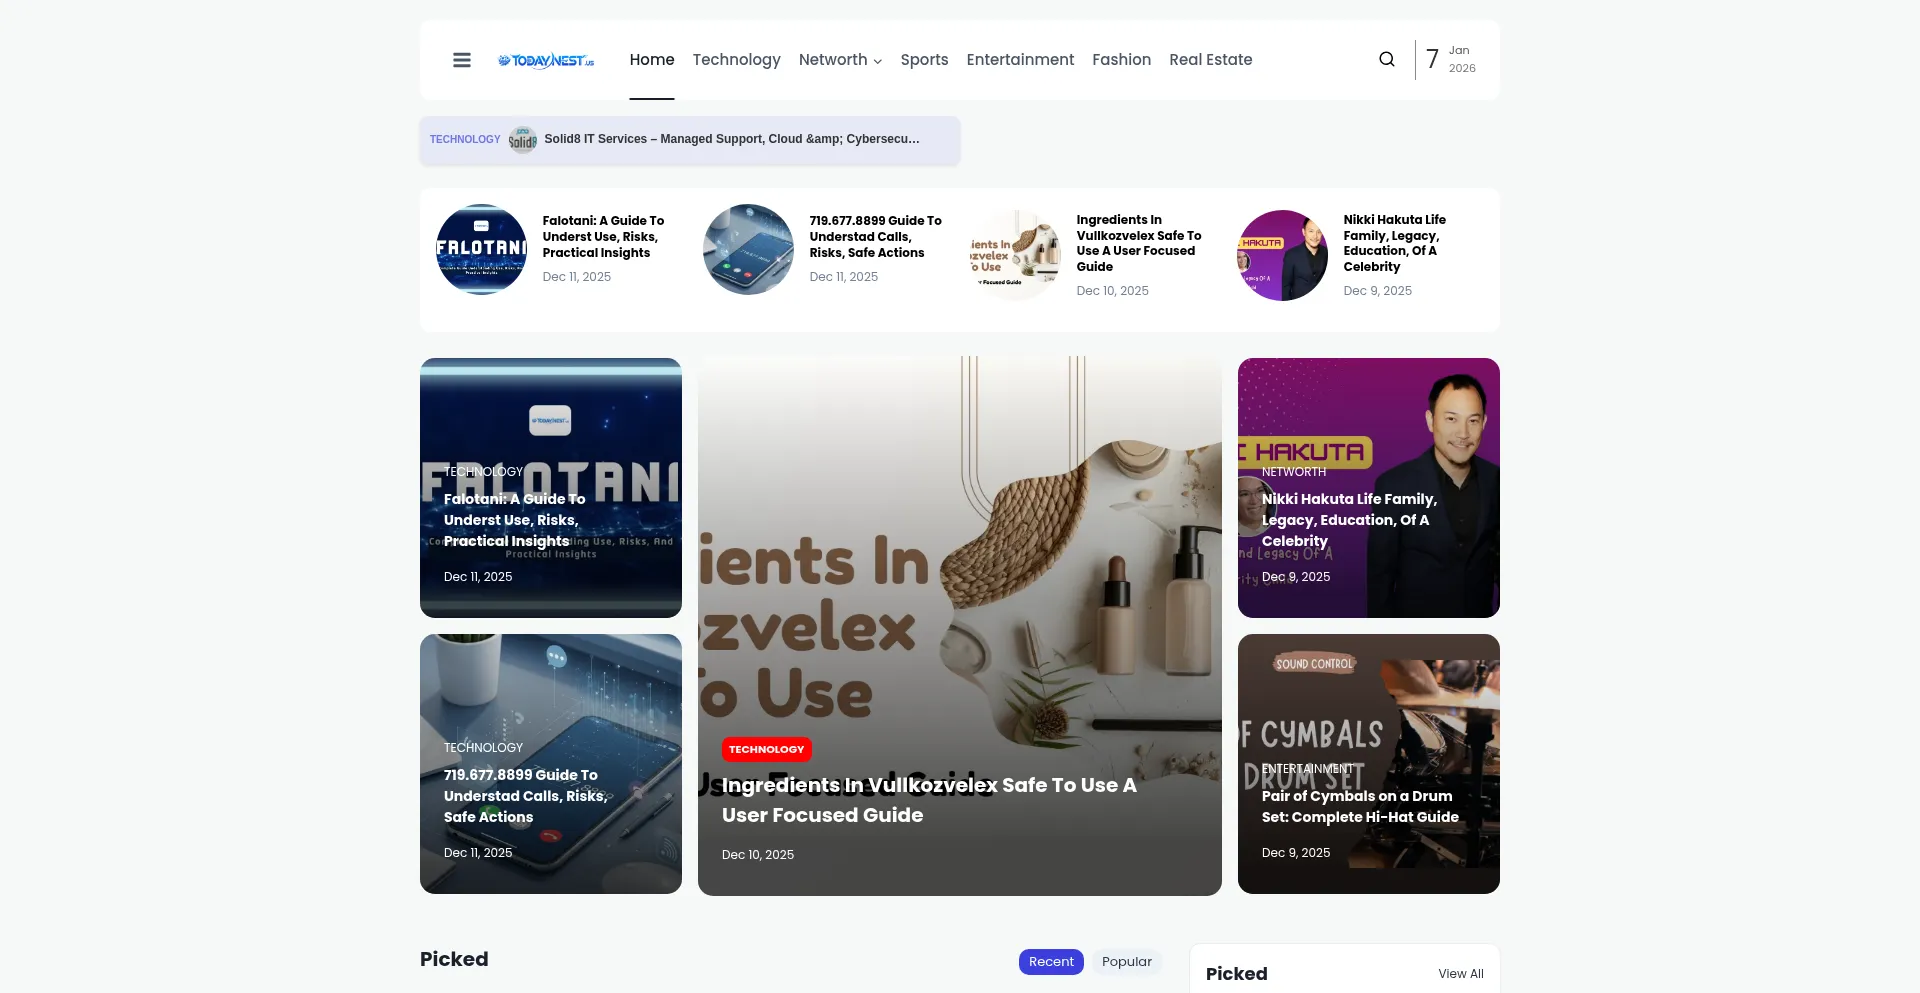Select the Recent tab
The height and width of the screenshot is (993, 1920).
(x=1051, y=962)
